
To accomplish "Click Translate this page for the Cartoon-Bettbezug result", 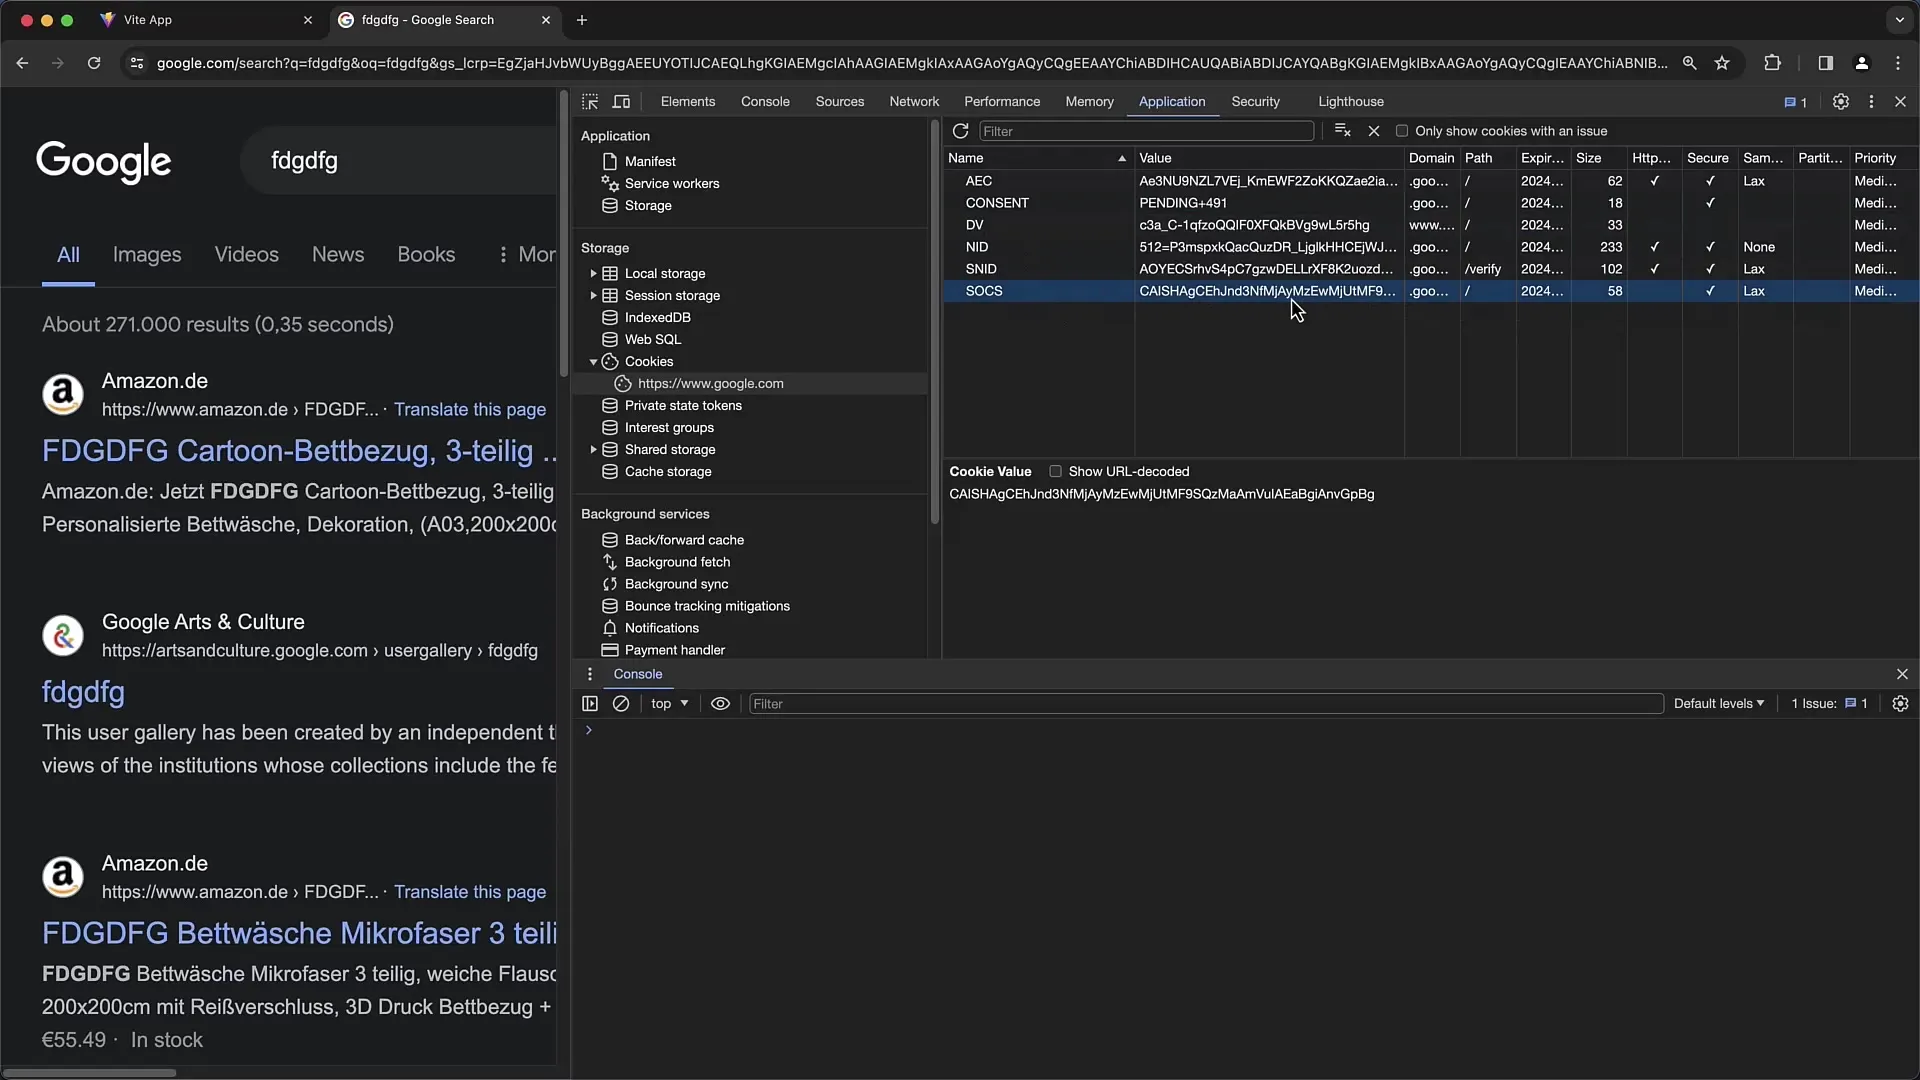I will click(x=470, y=410).
